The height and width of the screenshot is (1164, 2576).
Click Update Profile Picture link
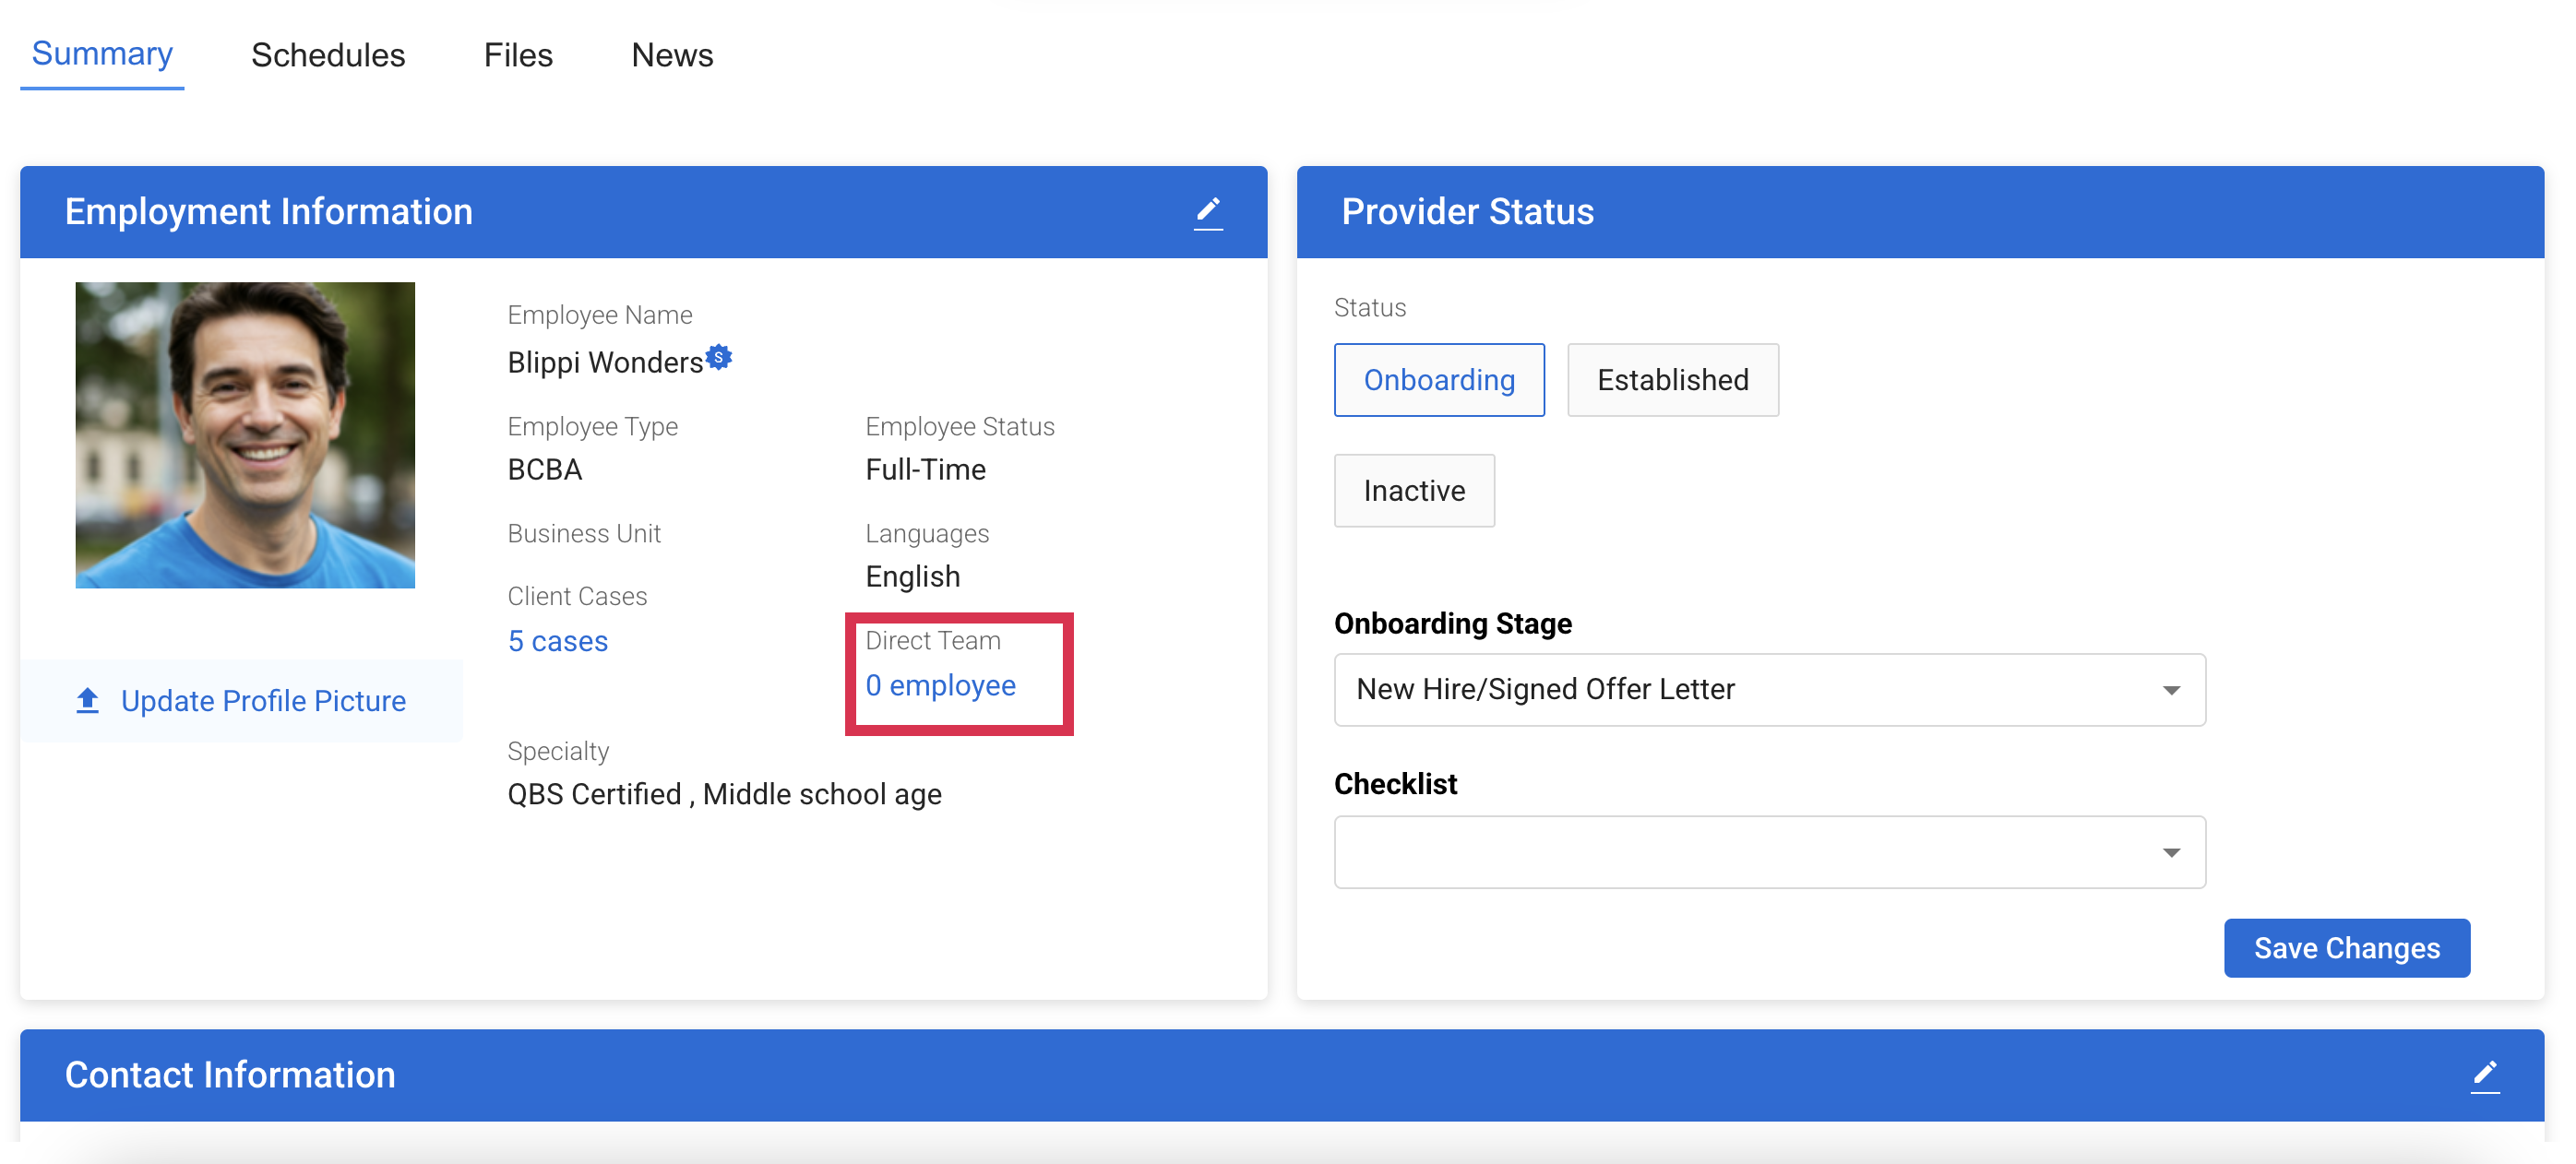(263, 700)
